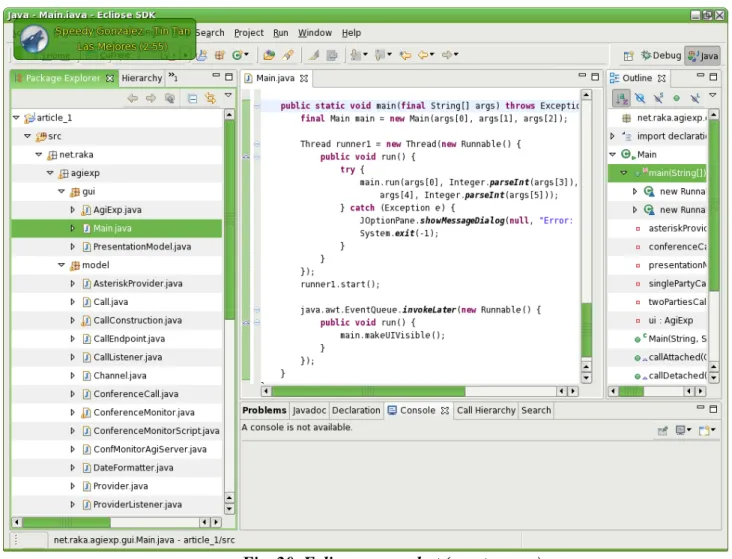This screenshot has height=559, width=732.
Task: Click the Last Edit Location toolbar icon
Action: point(405,55)
